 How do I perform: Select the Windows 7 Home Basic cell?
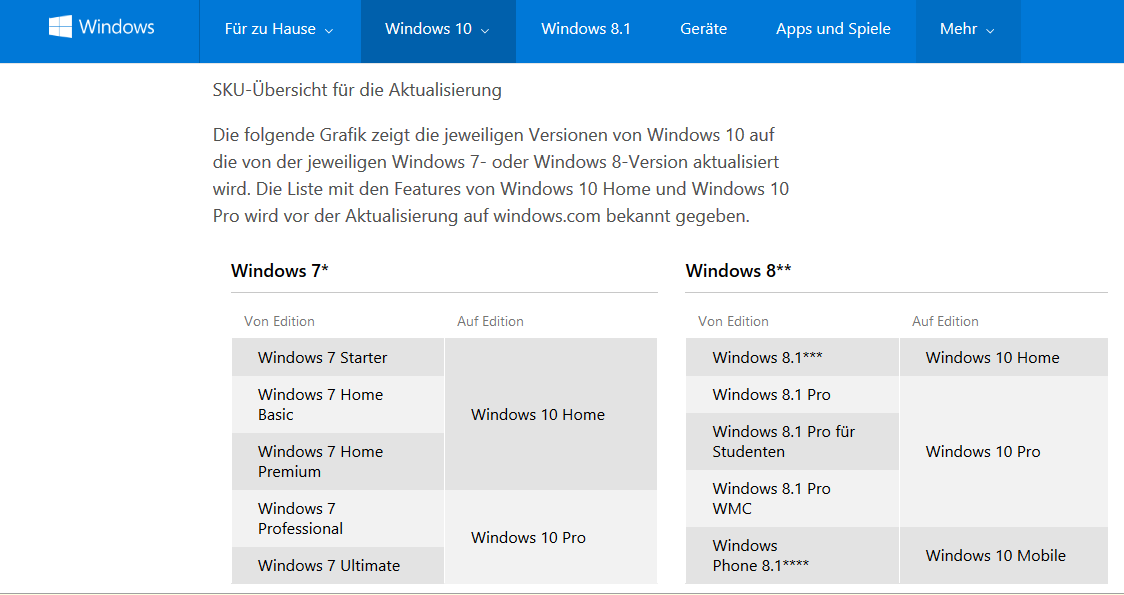pos(338,404)
